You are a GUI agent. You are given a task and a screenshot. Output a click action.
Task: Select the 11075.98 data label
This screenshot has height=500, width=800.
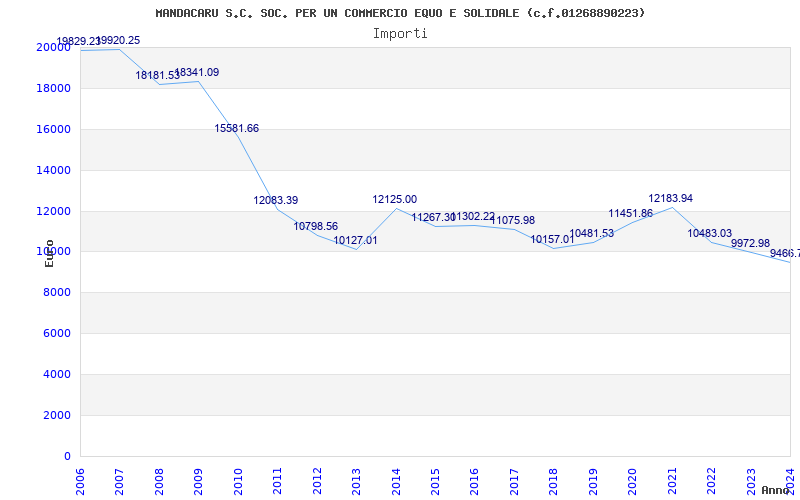pos(513,220)
